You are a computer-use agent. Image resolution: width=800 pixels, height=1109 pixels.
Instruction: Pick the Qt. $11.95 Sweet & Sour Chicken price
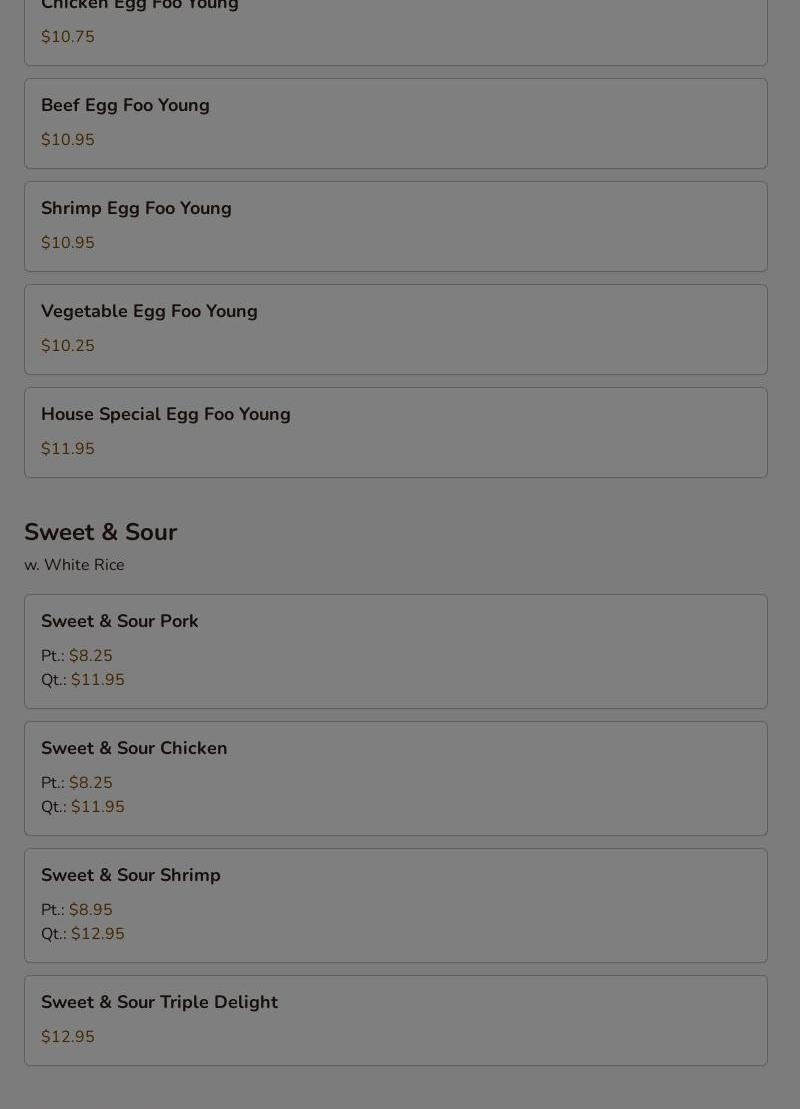[x=97, y=807]
